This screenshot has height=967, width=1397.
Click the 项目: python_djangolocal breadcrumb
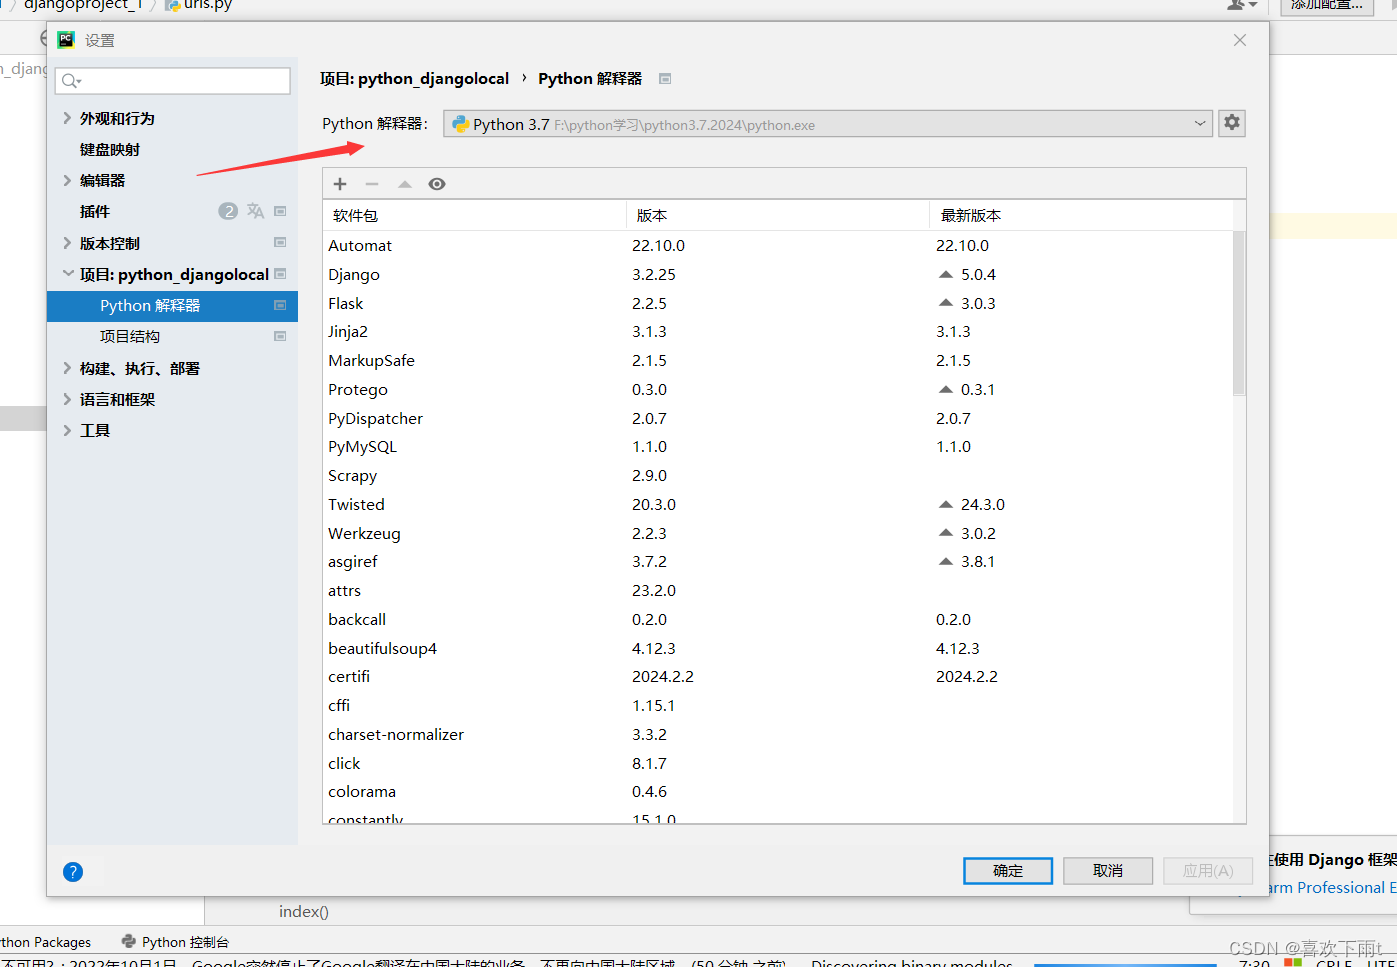tap(414, 79)
